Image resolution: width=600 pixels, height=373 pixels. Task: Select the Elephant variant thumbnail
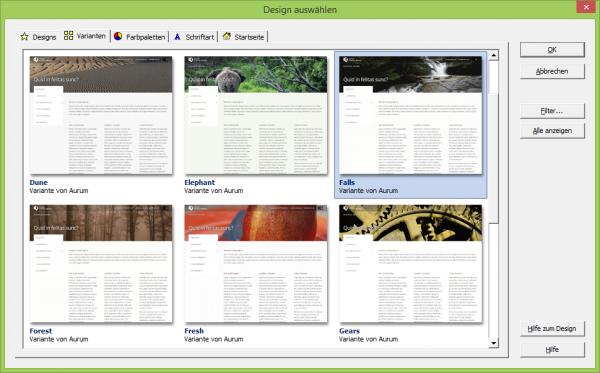(256, 116)
